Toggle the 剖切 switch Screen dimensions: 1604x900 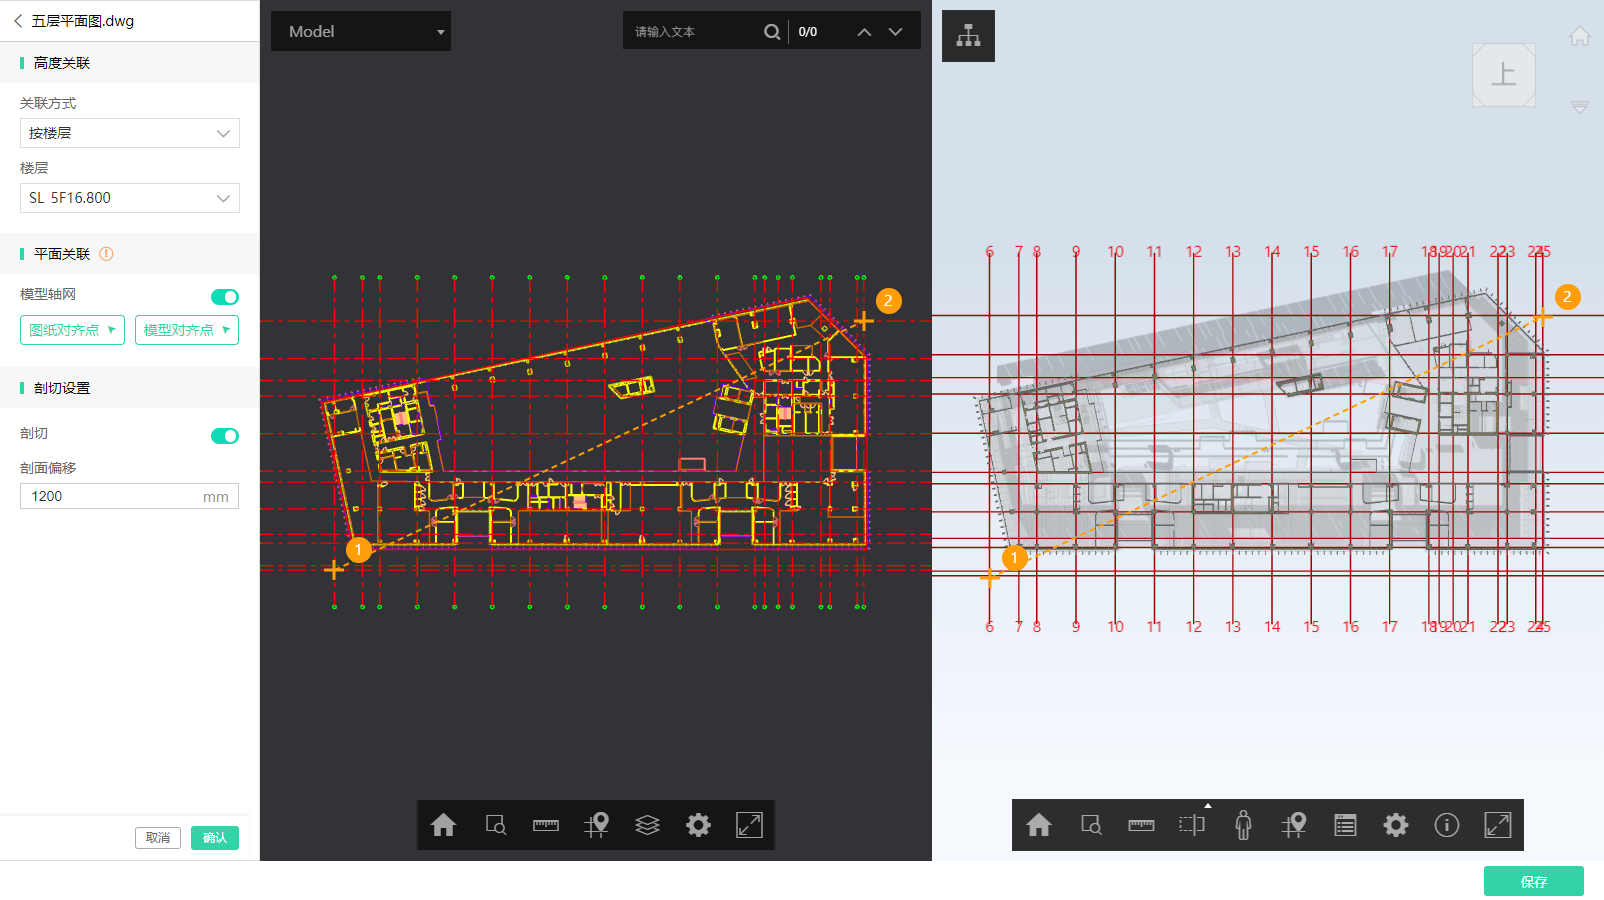coord(225,436)
